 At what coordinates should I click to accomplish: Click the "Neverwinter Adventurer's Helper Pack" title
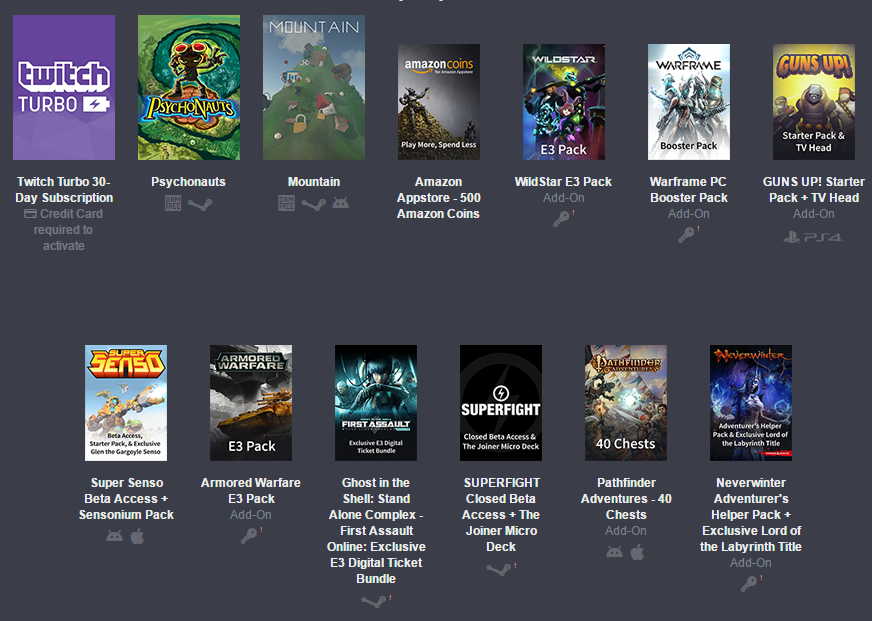click(751, 514)
